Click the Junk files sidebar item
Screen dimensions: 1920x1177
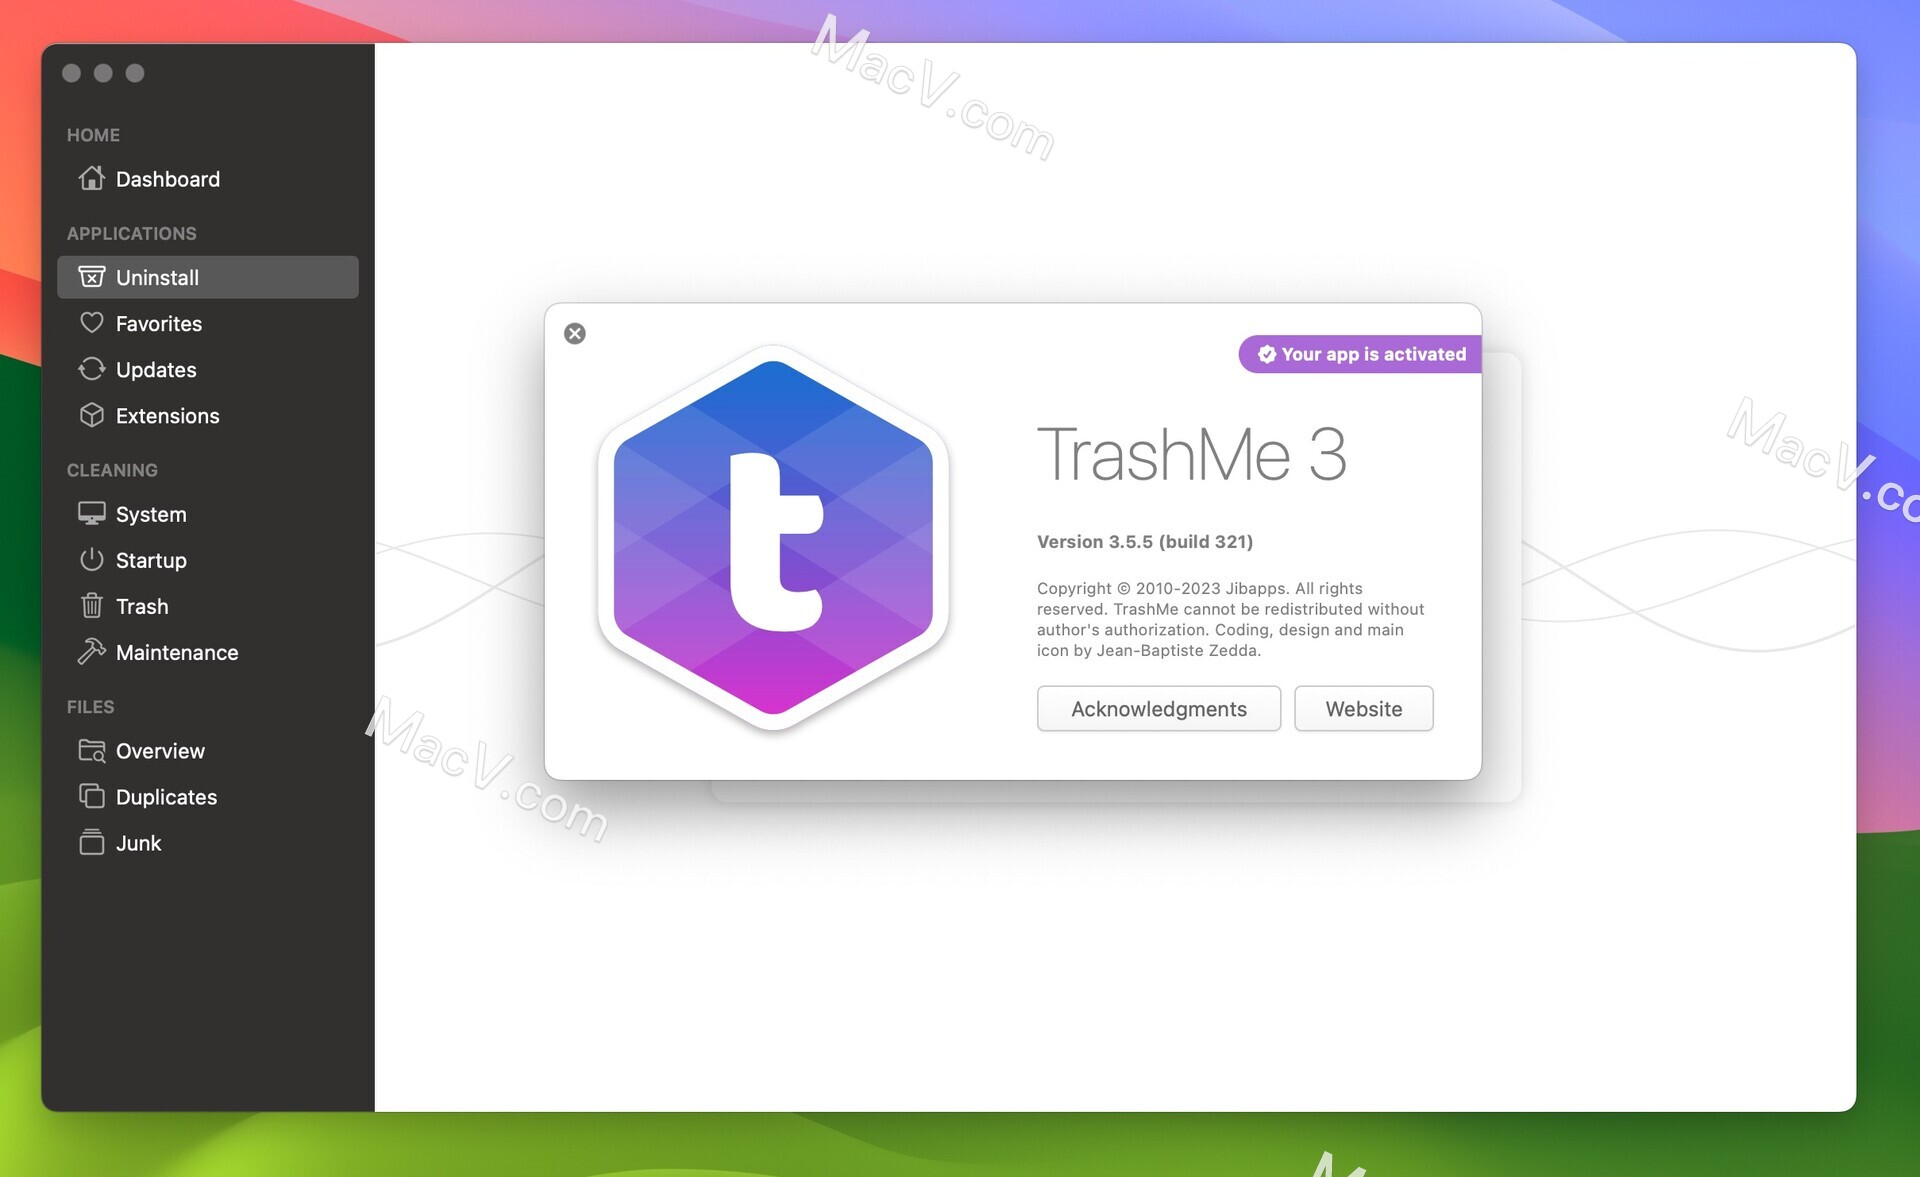pyautogui.click(x=137, y=841)
